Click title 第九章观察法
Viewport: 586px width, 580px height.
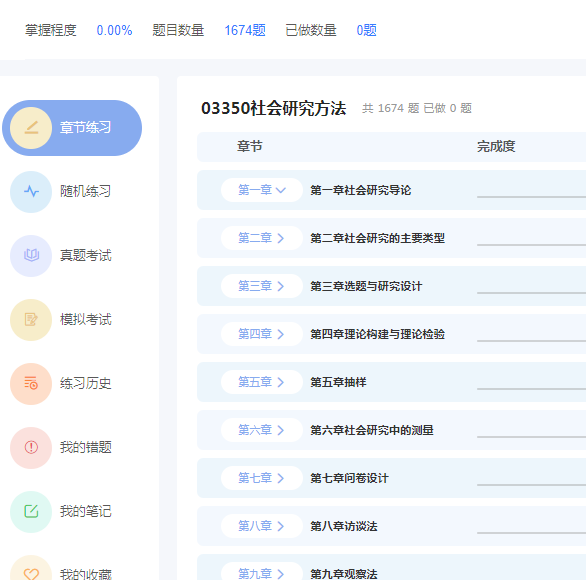pos(344,574)
